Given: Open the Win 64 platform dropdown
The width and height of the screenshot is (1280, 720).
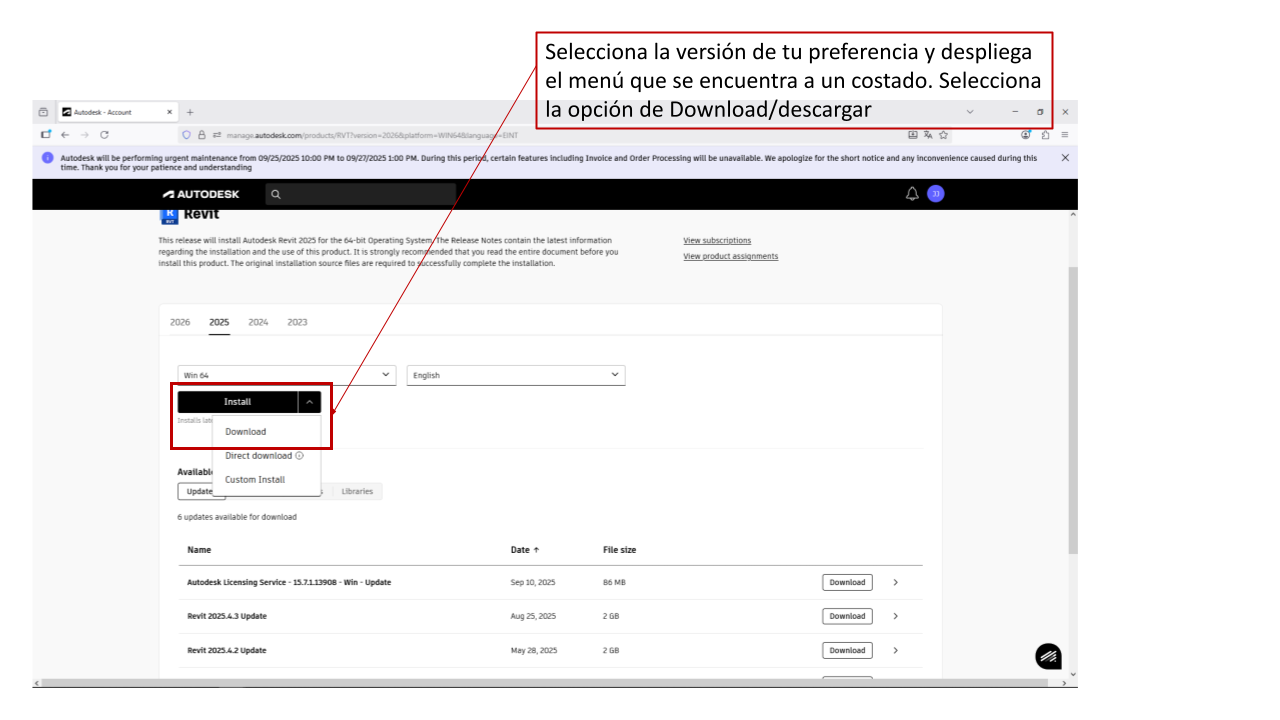Looking at the screenshot, I should pyautogui.click(x=287, y=375).
